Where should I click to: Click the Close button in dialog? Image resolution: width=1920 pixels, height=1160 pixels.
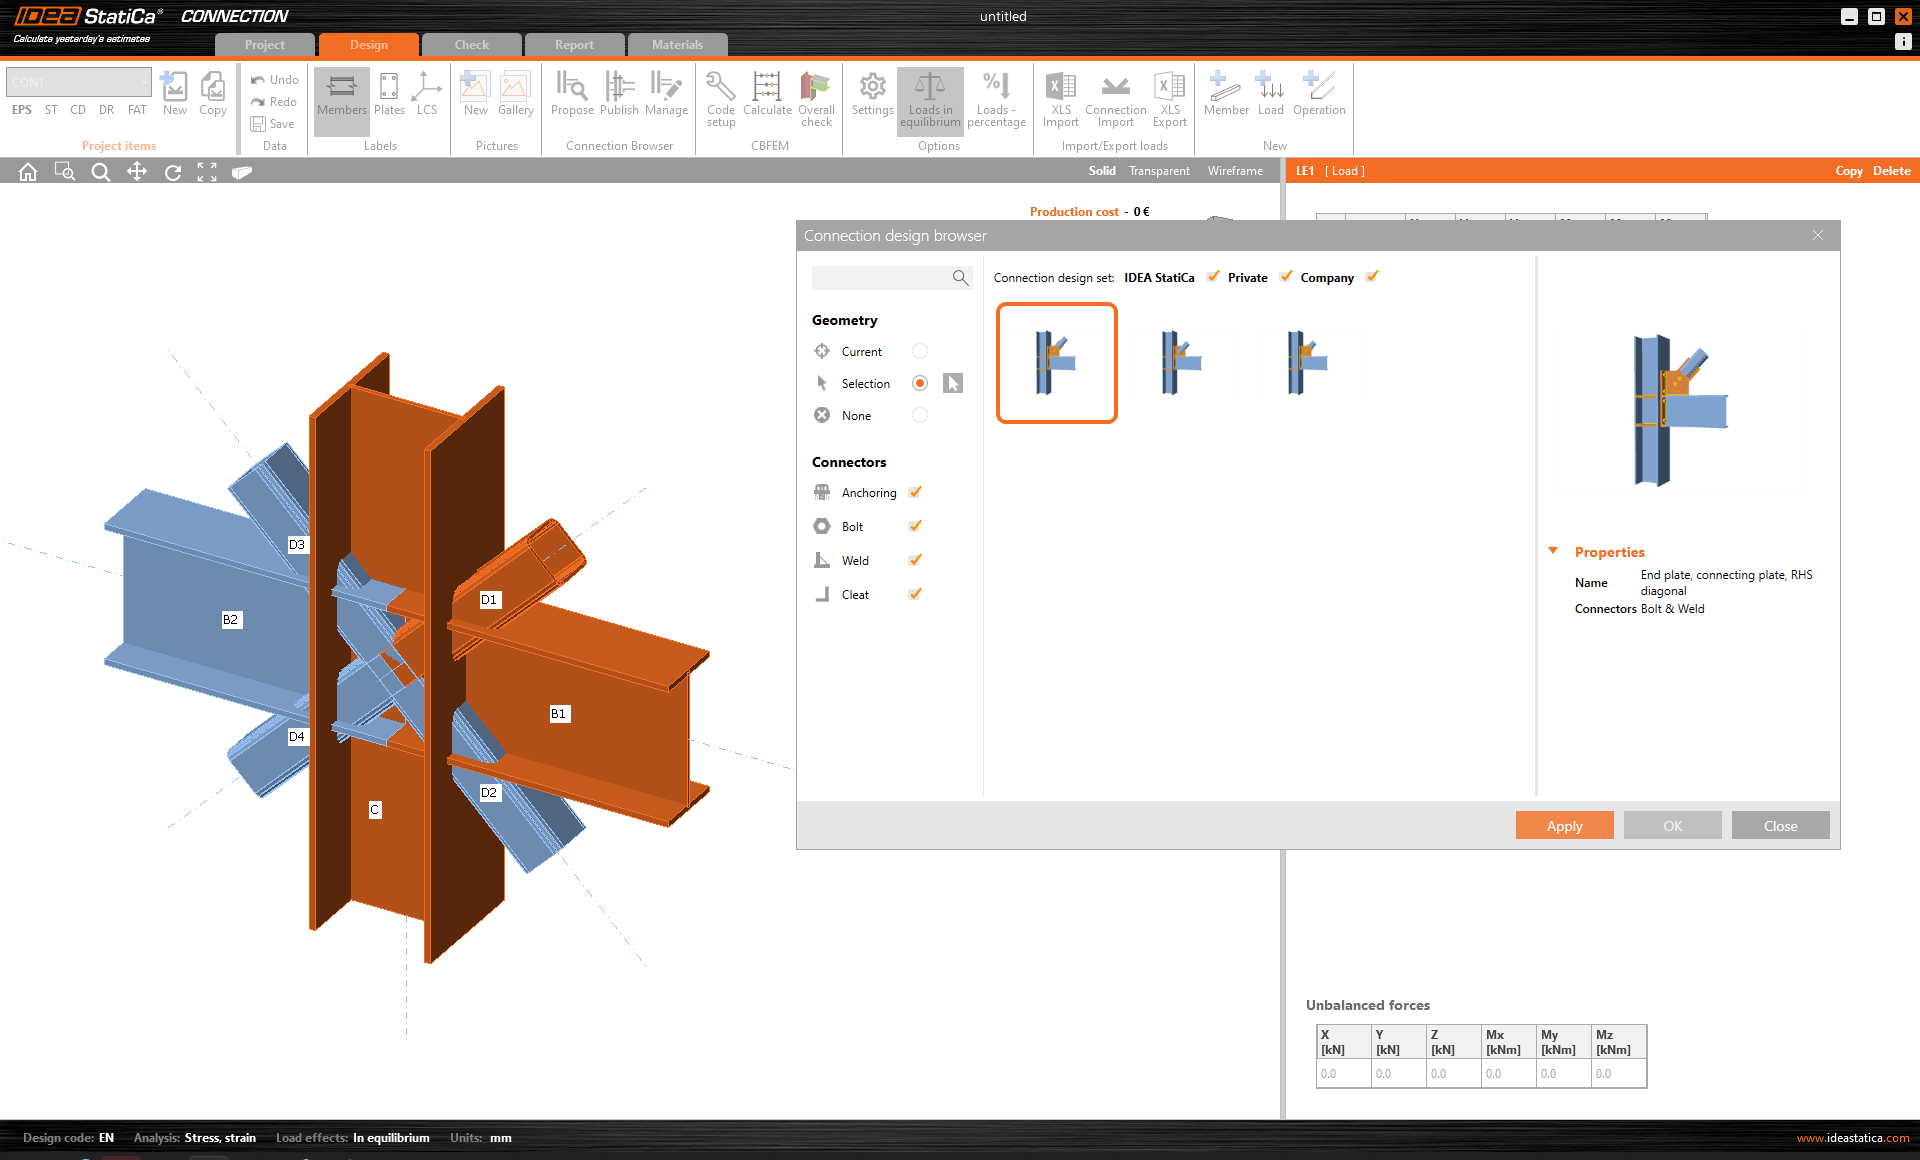point(1780,826)
